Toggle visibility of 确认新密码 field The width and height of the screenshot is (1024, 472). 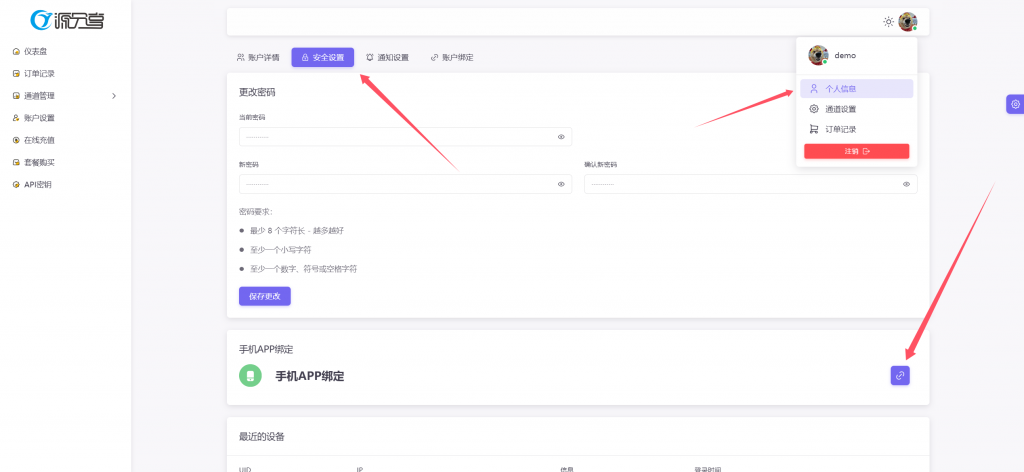906,184
